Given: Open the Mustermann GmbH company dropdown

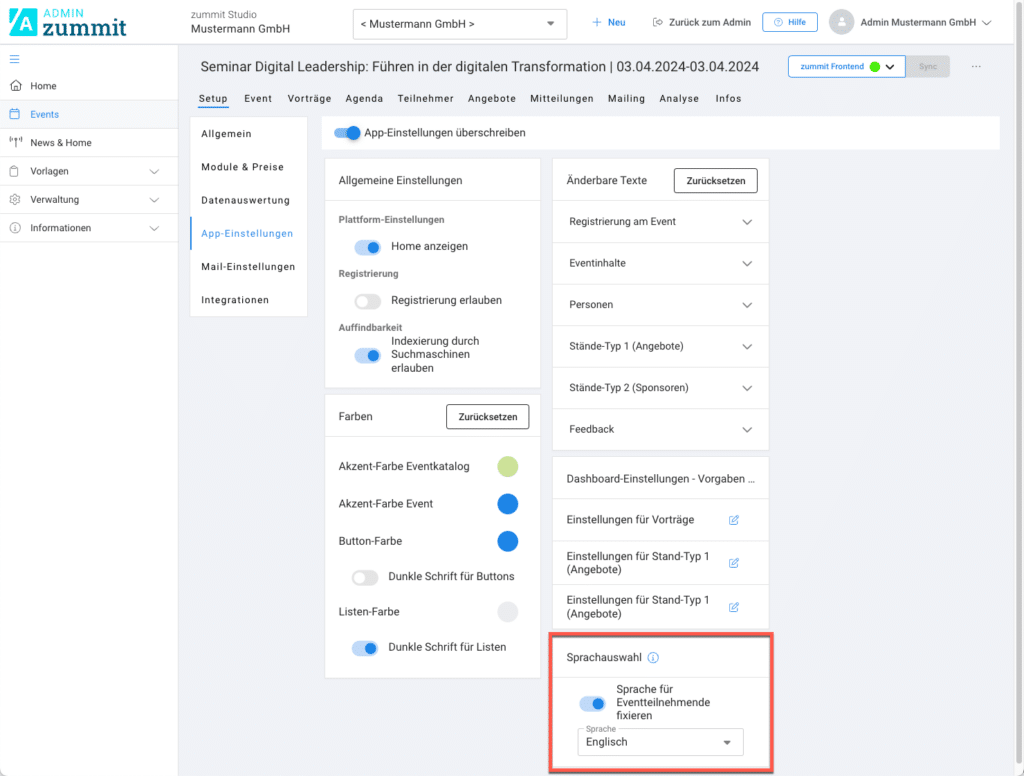Looking at the screenshot, I should coord(459,23).
